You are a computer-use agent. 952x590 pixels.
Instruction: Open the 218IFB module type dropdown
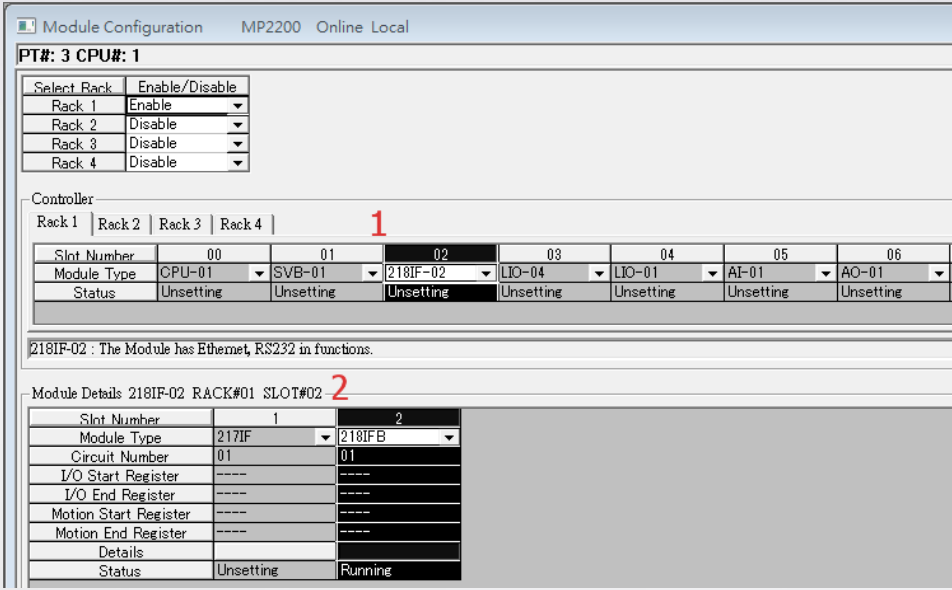pyautogui.click(x=449, y=437)
